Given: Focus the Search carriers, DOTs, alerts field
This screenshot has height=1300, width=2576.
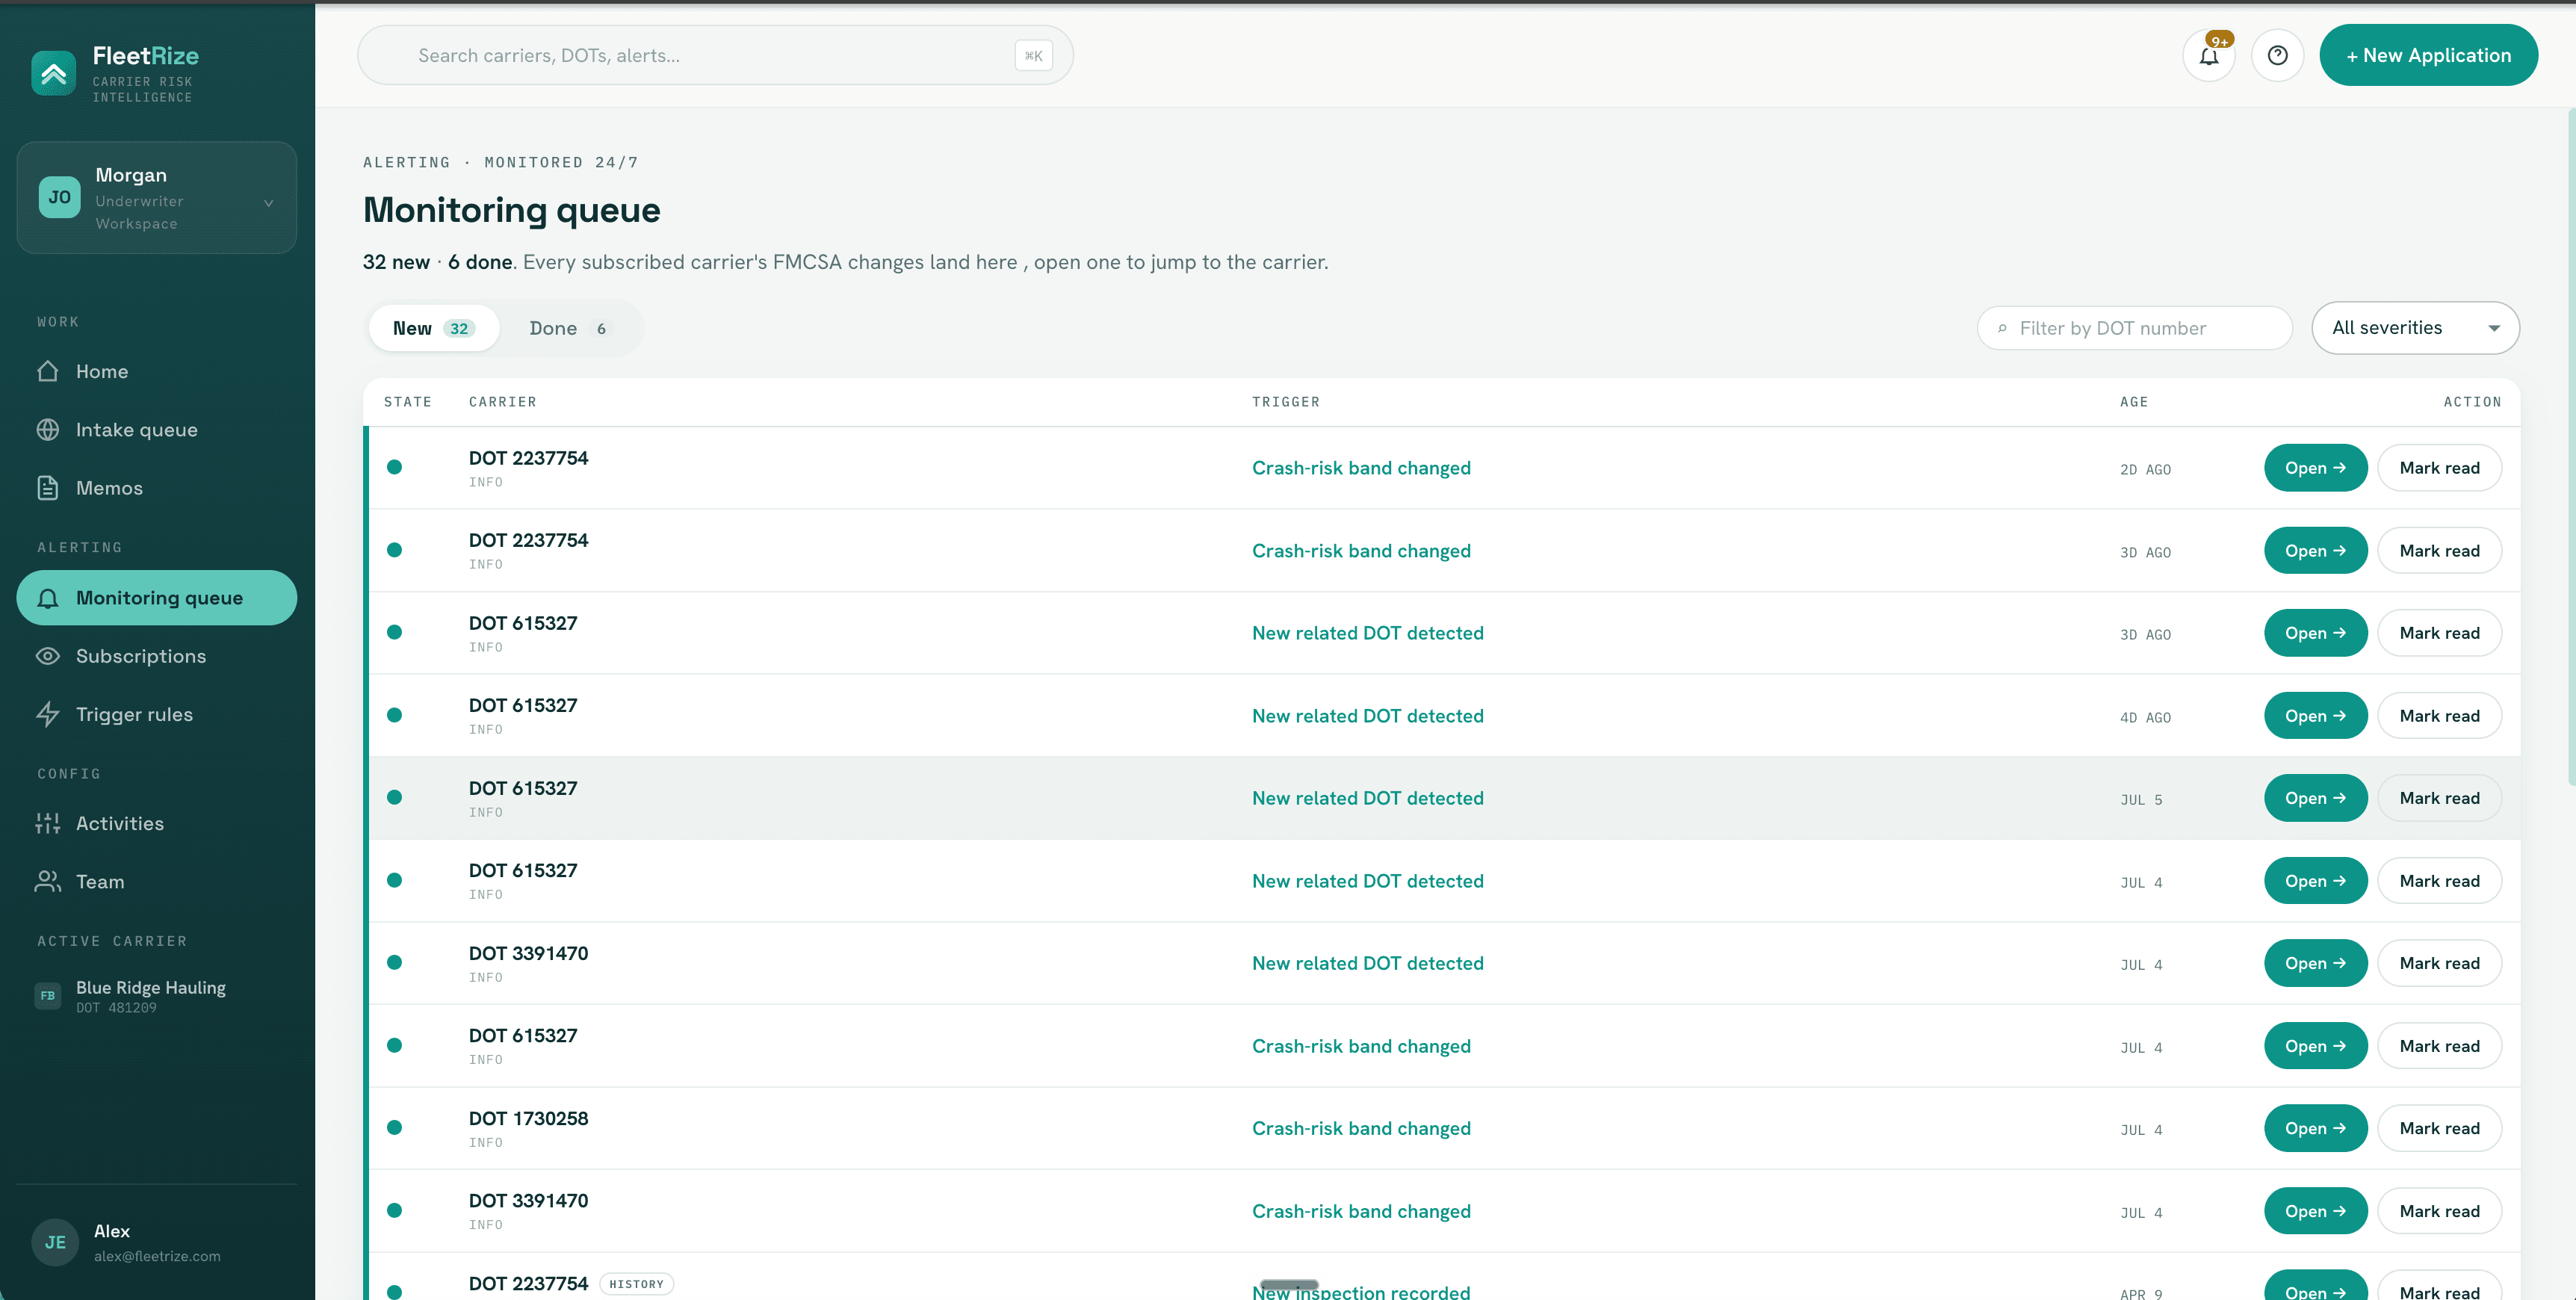Looking at the screenshot, I should pyautogui.click(x=714, y=56).
